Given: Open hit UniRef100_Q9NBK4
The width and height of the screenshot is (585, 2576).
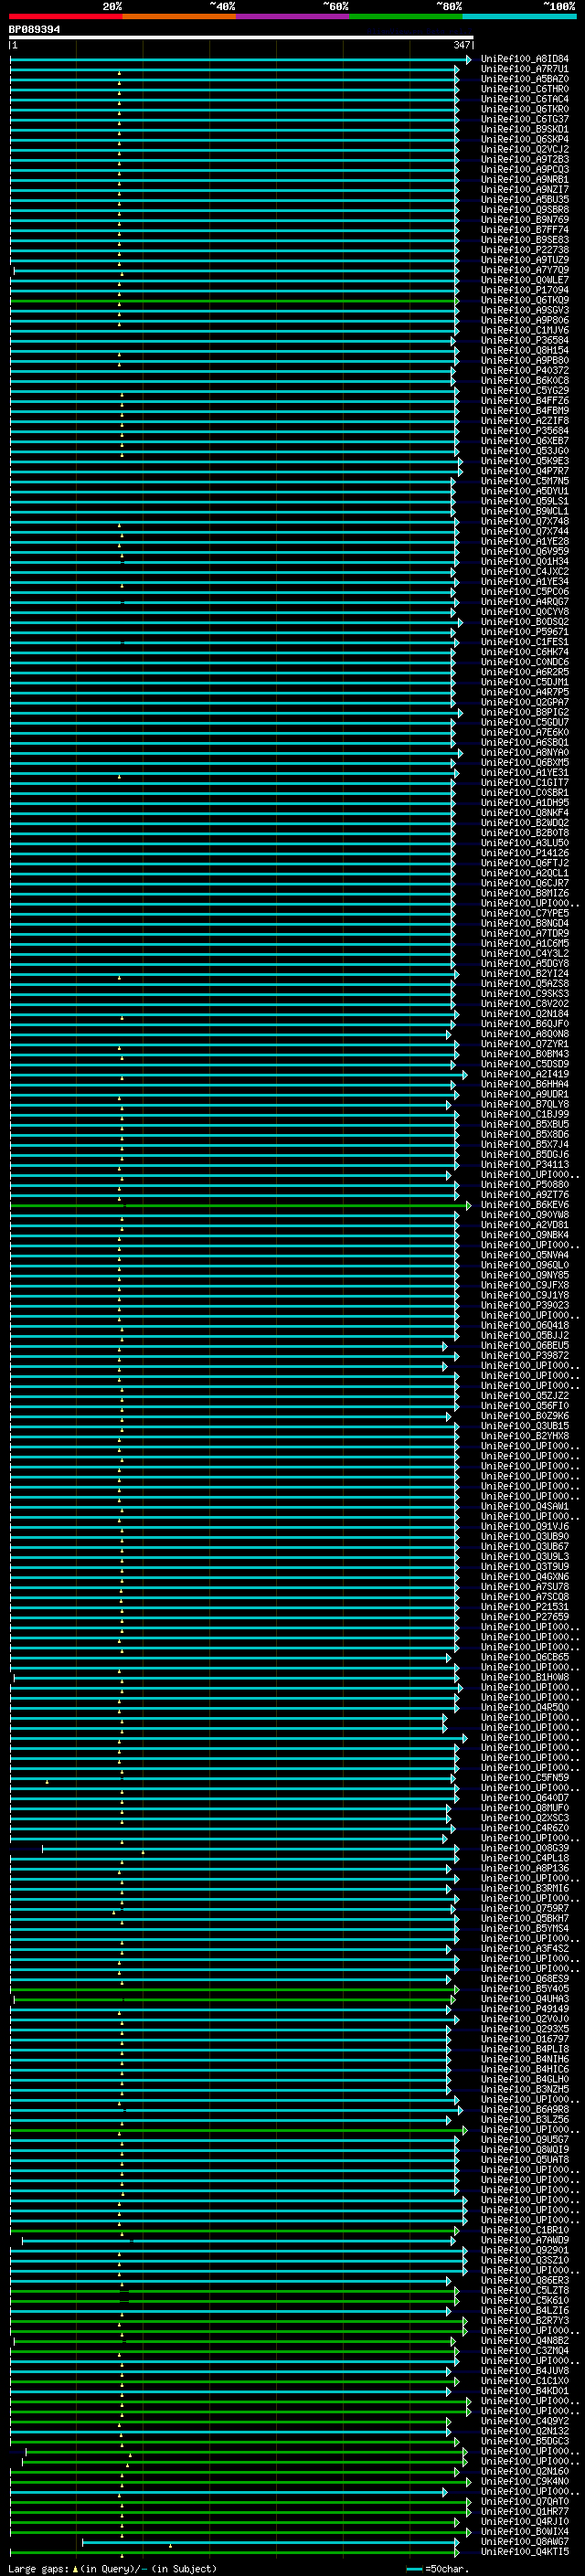Looking at the screenshot, I should 524,1235.
